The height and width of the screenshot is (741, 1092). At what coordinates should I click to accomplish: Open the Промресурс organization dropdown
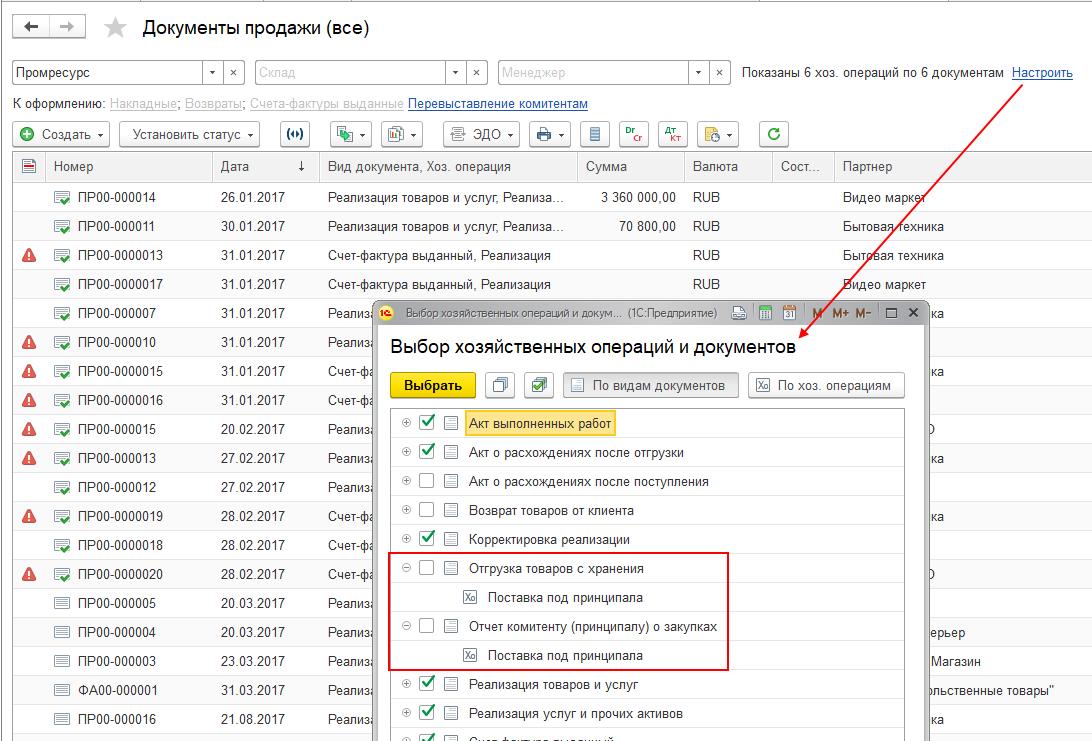tap(212, 72)
